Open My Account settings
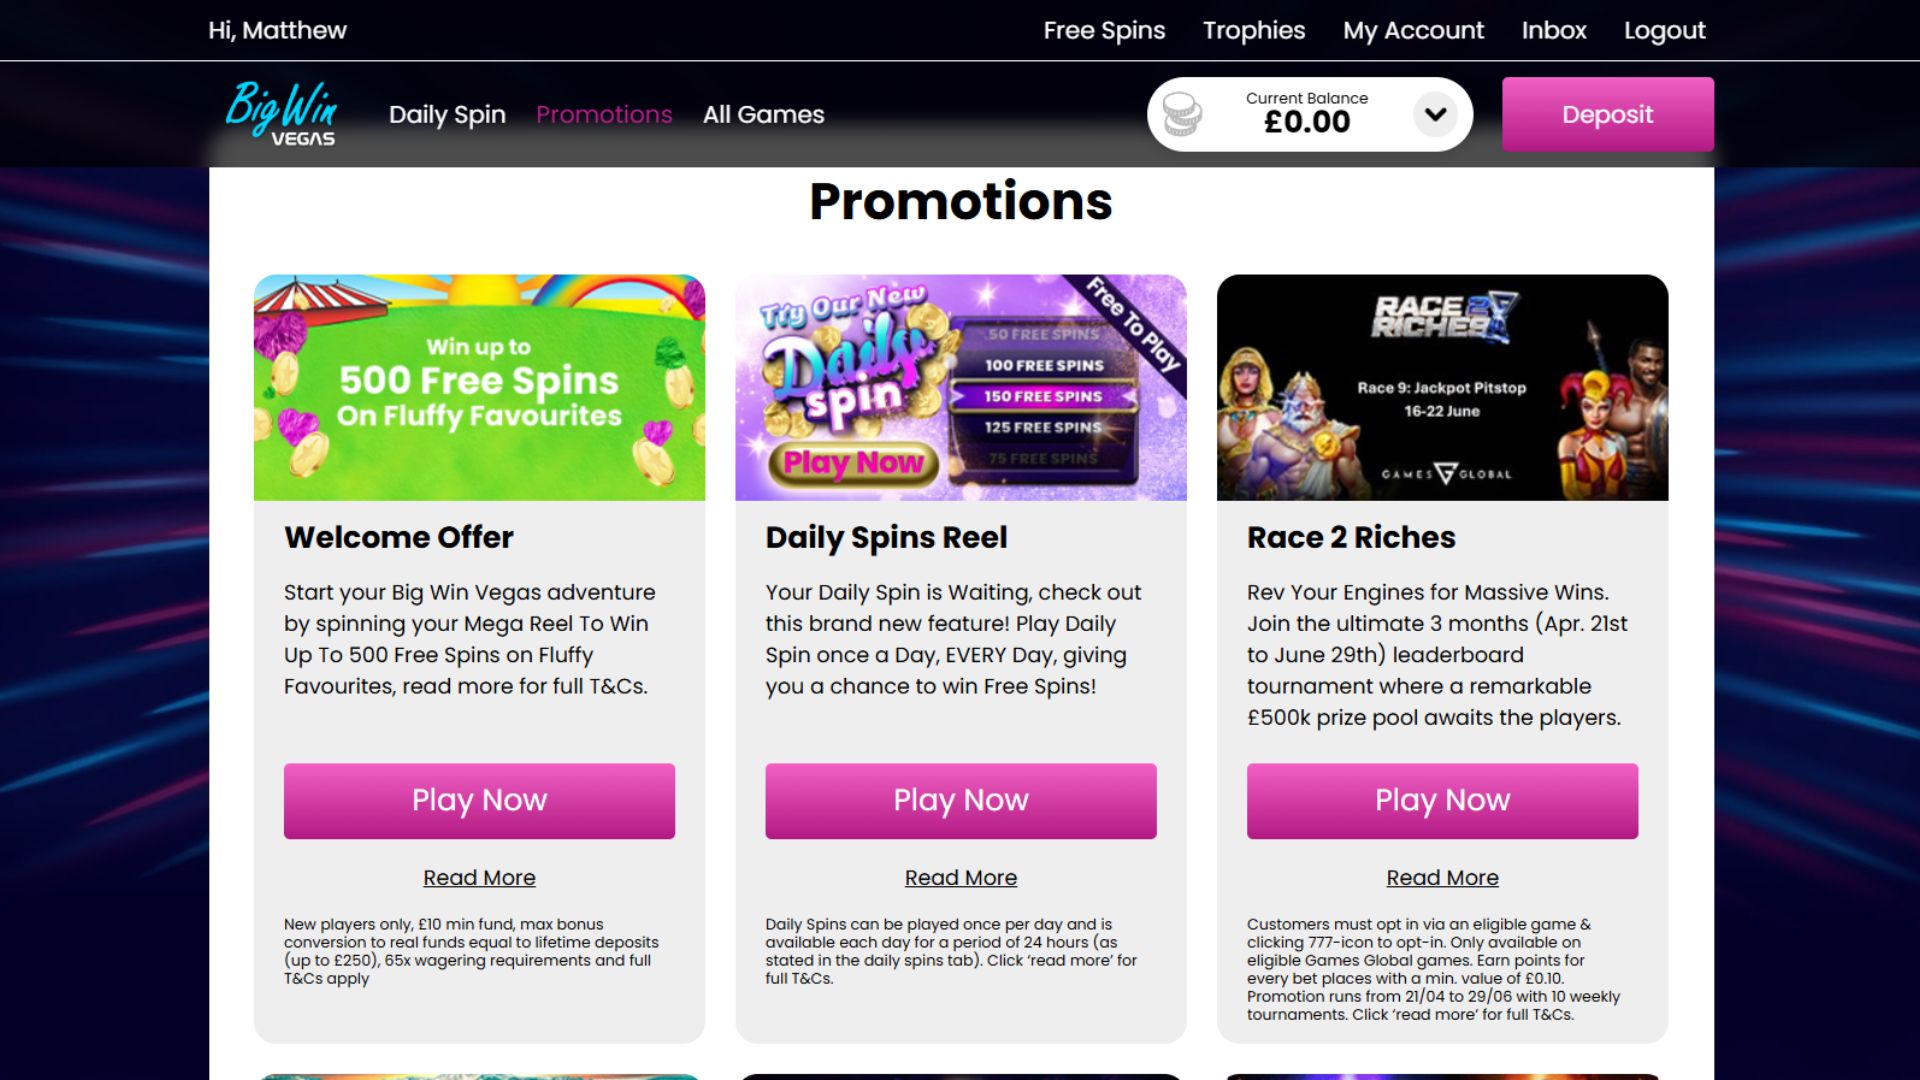Screen dimensions: 1920x1080 [1413, 31]
